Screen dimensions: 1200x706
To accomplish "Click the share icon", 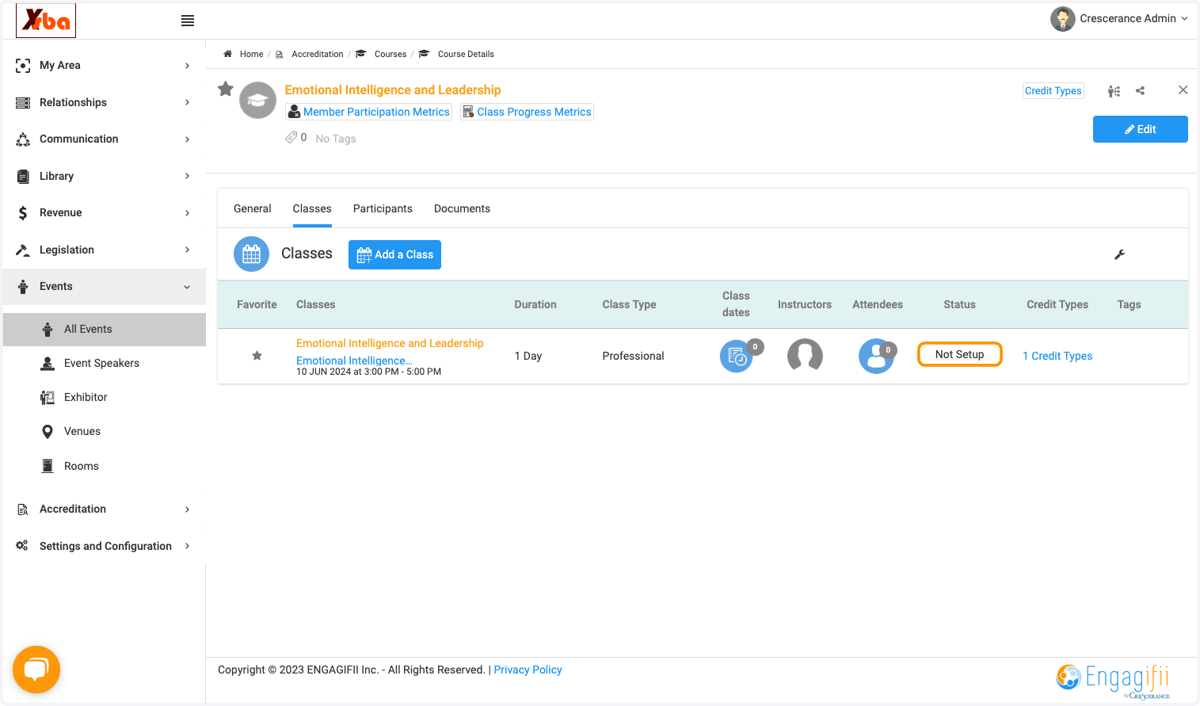I will 1140,91.
